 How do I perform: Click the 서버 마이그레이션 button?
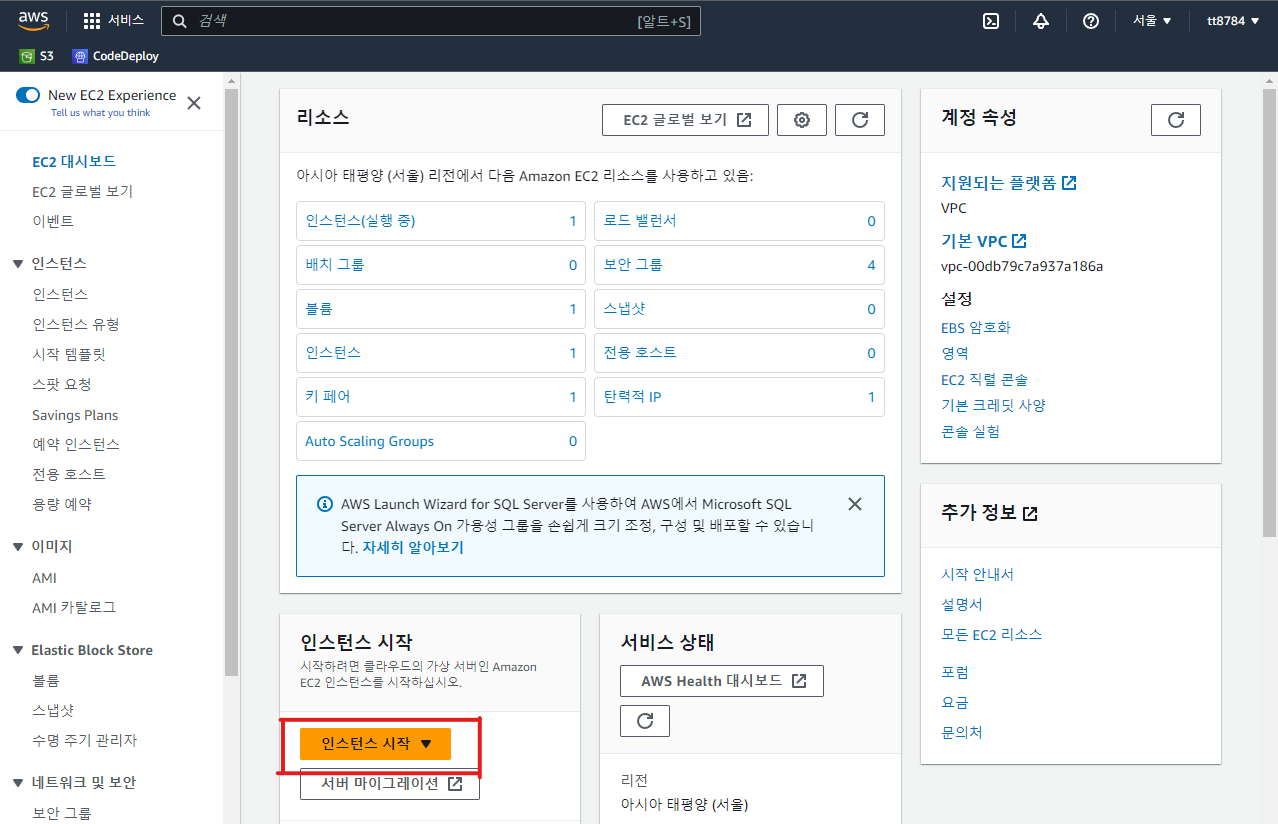click(x=390, y=783)
